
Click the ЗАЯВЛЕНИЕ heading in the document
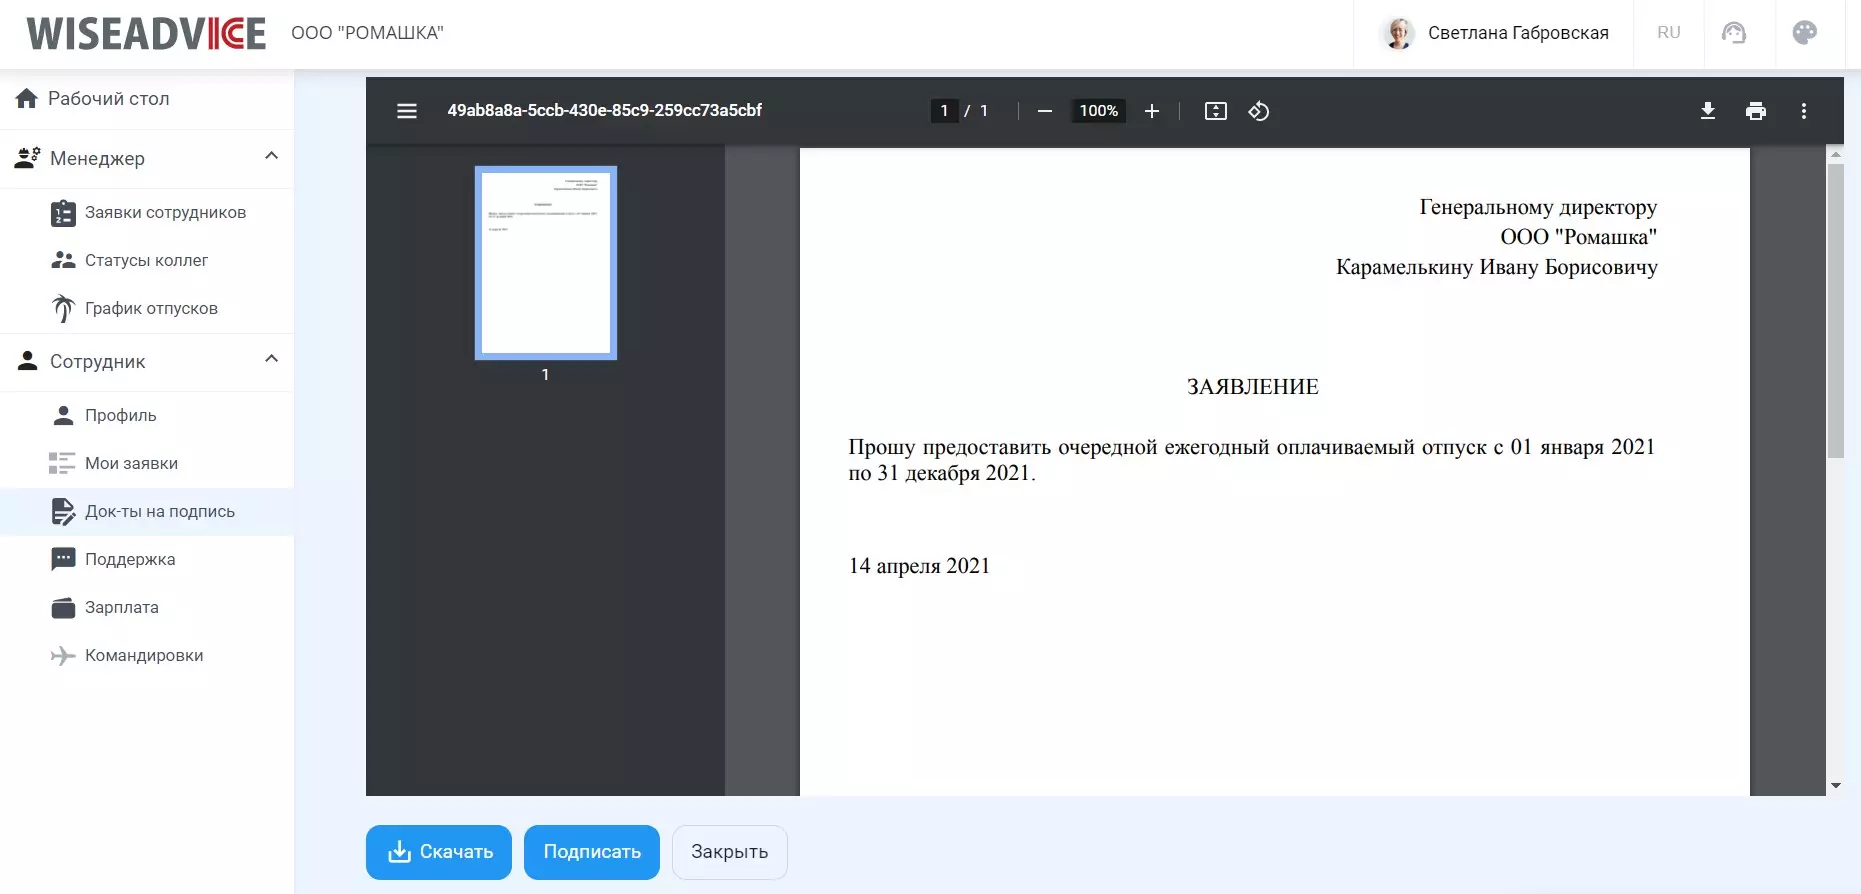pyautogui.click(x=1253, y=387)
